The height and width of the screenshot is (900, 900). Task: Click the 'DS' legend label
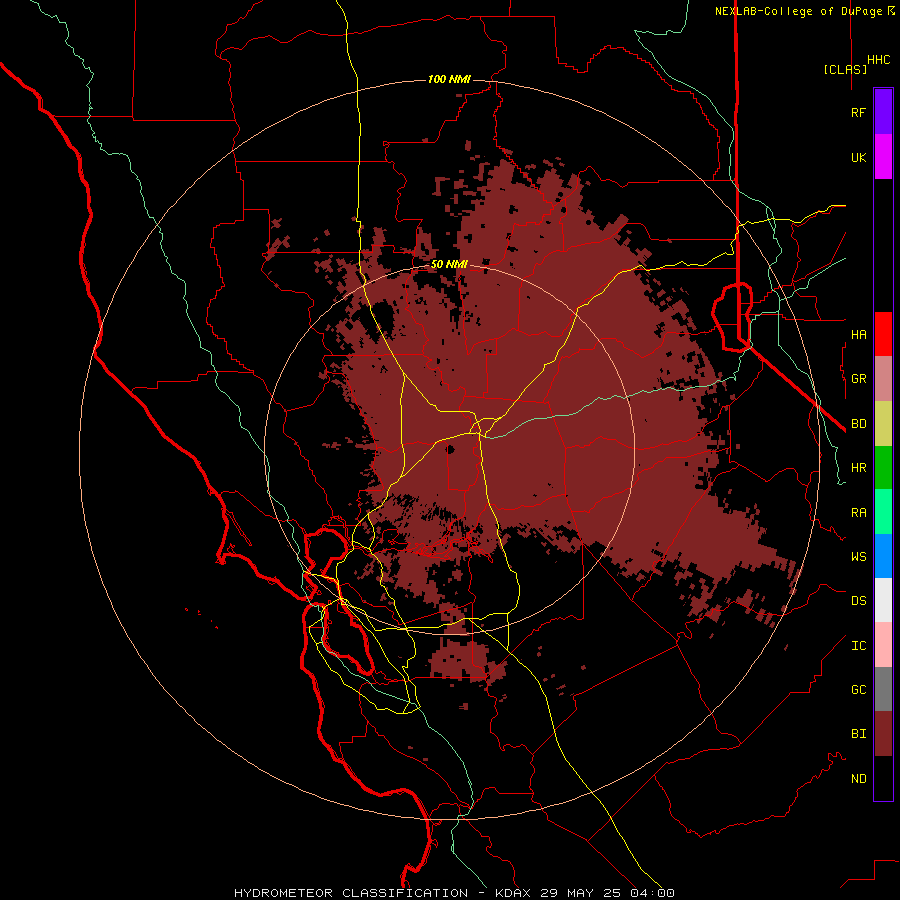click(858, 601)
